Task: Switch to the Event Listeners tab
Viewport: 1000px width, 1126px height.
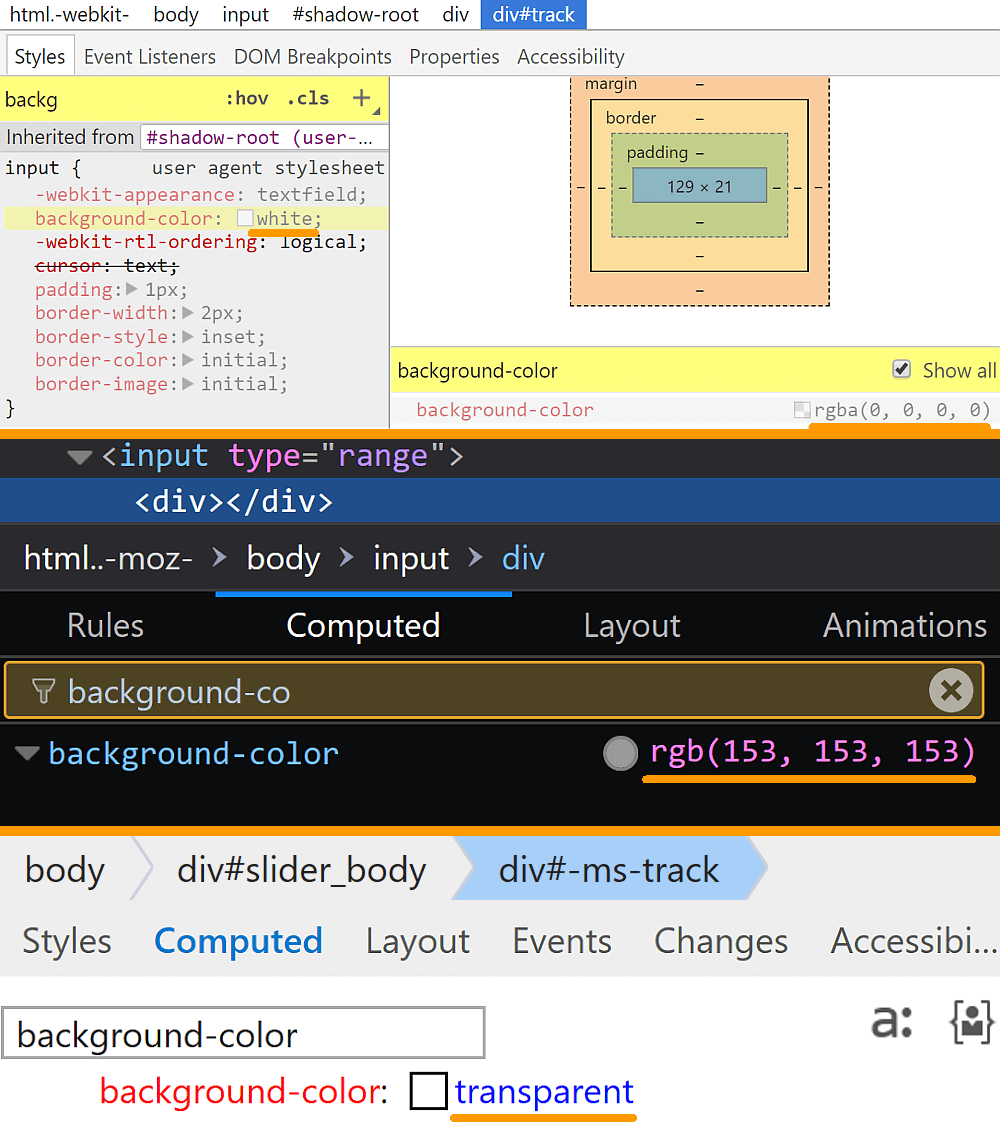Action: point(149,57)
